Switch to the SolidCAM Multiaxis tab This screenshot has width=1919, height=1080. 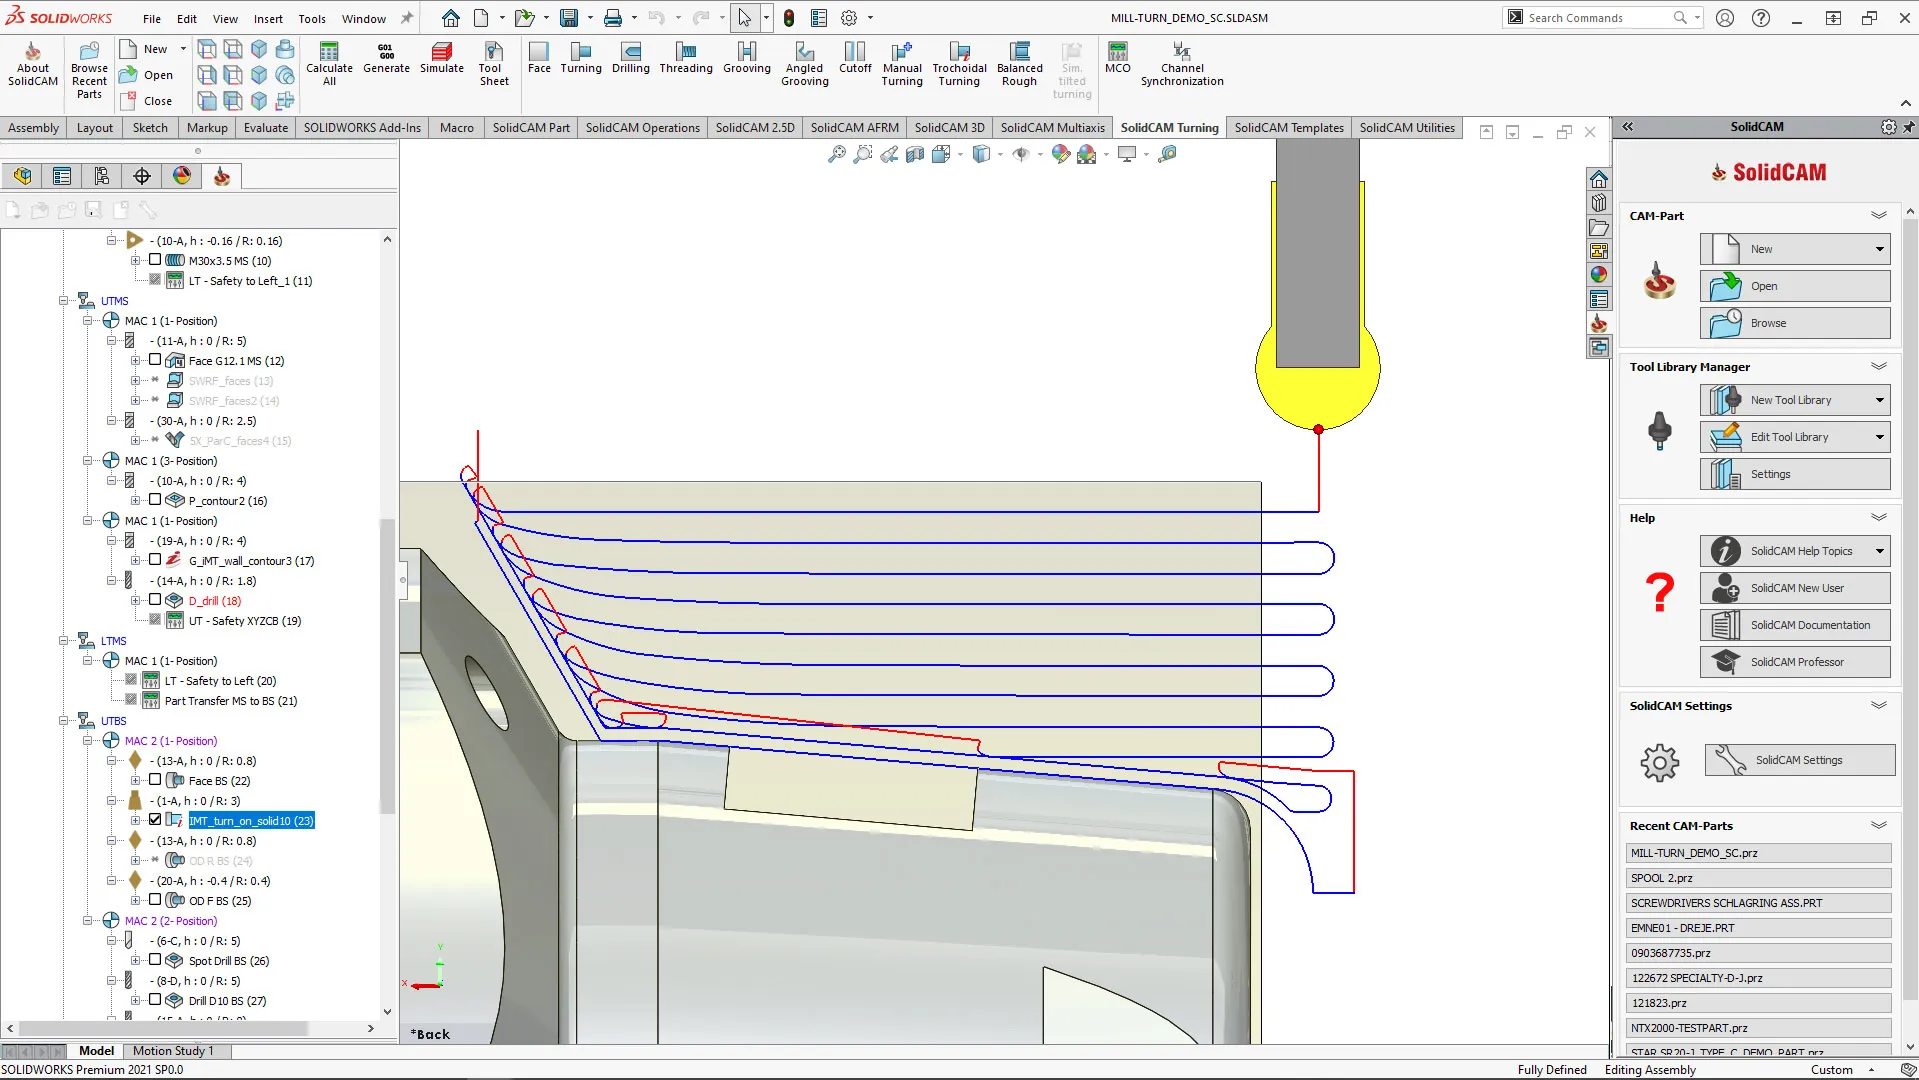1052,128
